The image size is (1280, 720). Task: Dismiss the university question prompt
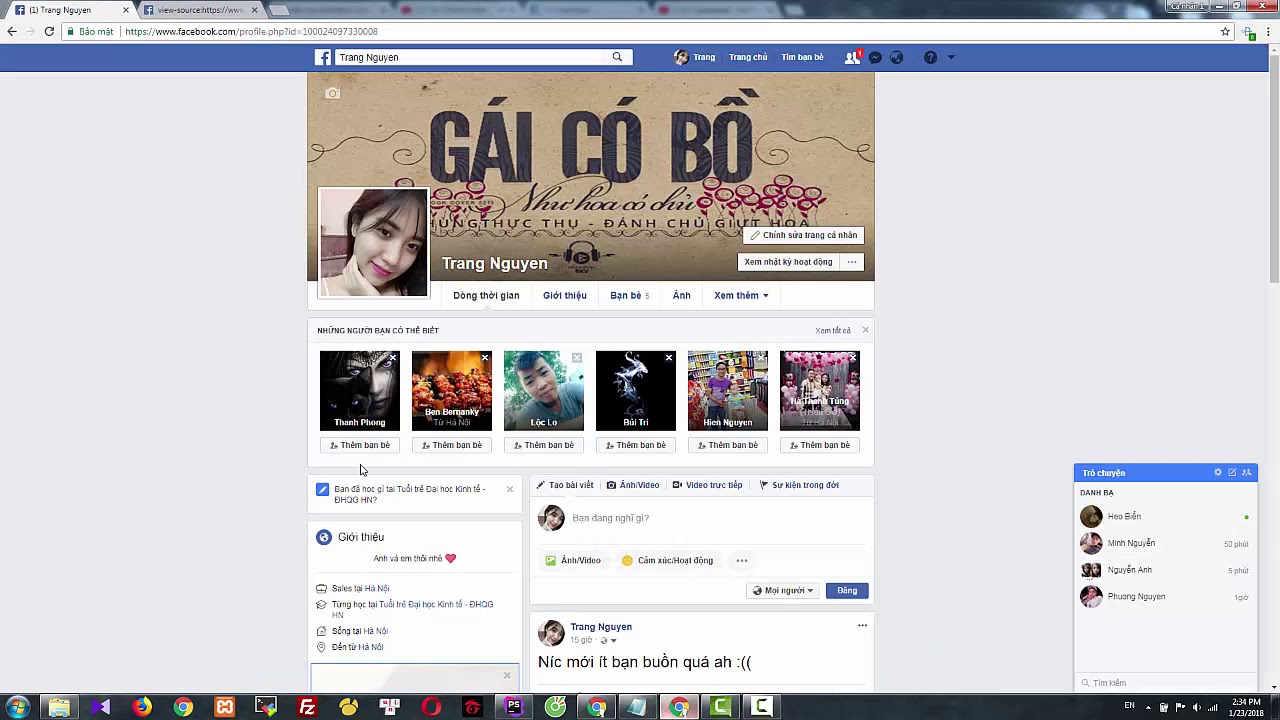click(x=509, y=489)
